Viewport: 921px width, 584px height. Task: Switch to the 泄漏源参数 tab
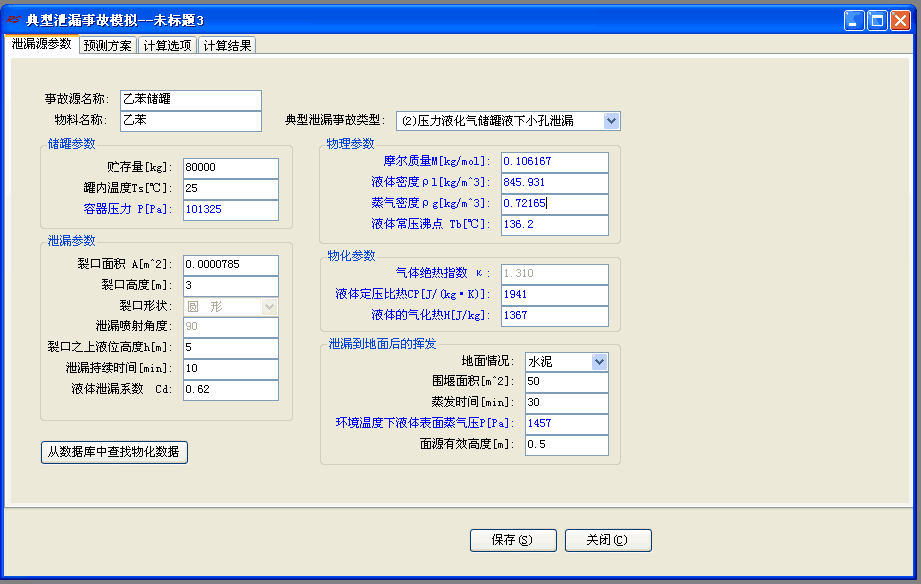click(42, 44)
